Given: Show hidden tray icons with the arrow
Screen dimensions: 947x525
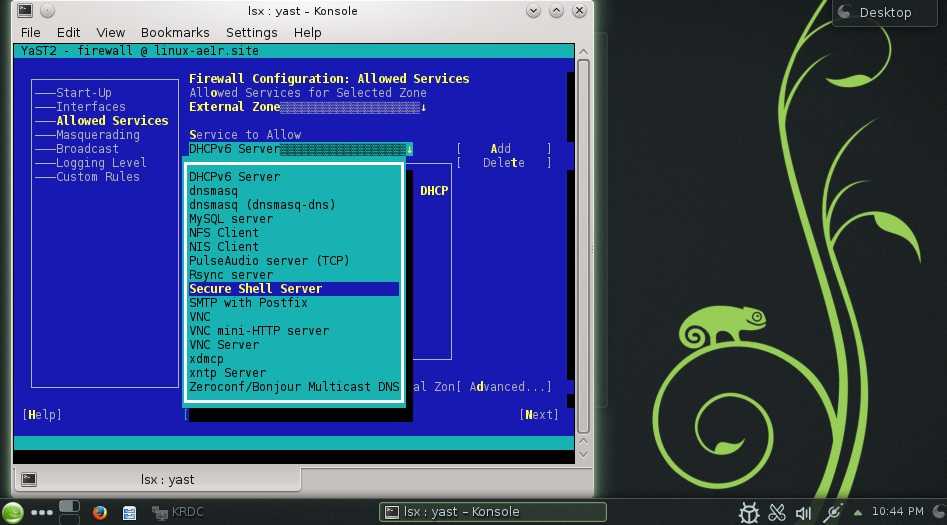Looking at the screenshot, I should click(857, 512).
